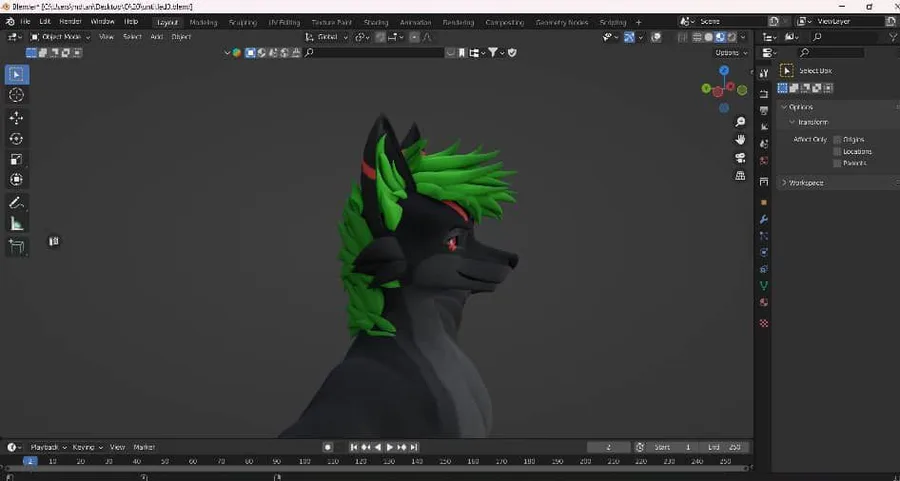The width and height of the screenshot is (900, 481).
Task: Open the Output properties tab icon
Action: tap(763, 110)
